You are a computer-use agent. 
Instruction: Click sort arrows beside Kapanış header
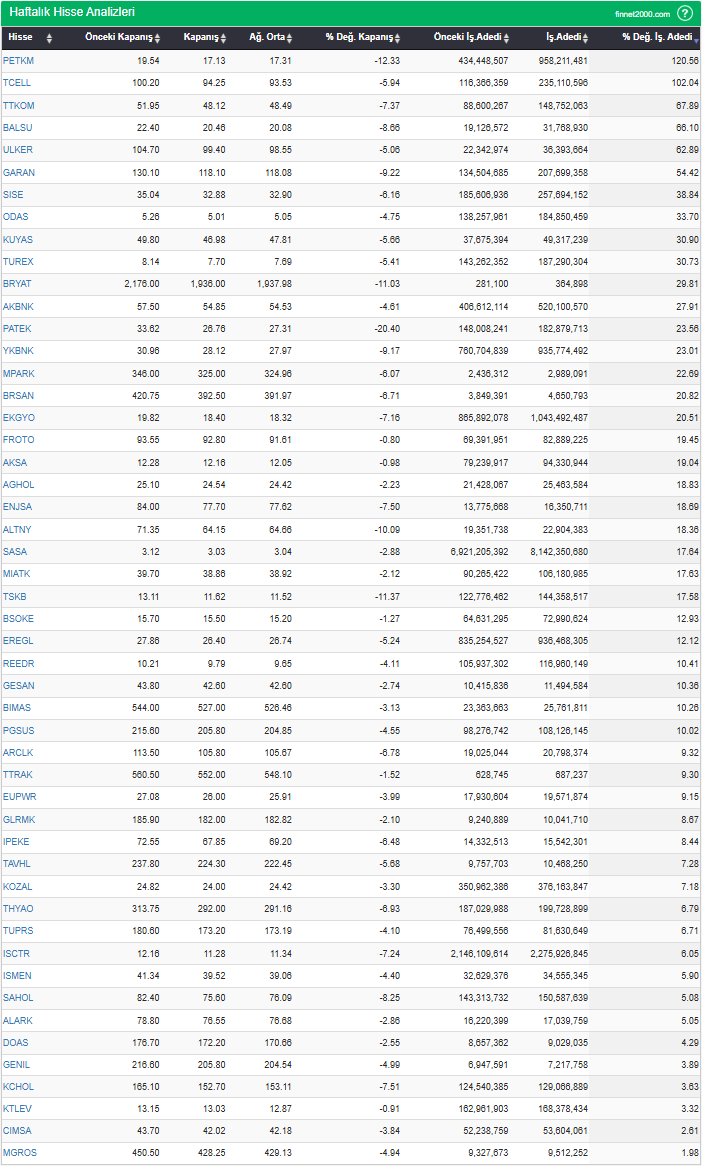(225, 38)
